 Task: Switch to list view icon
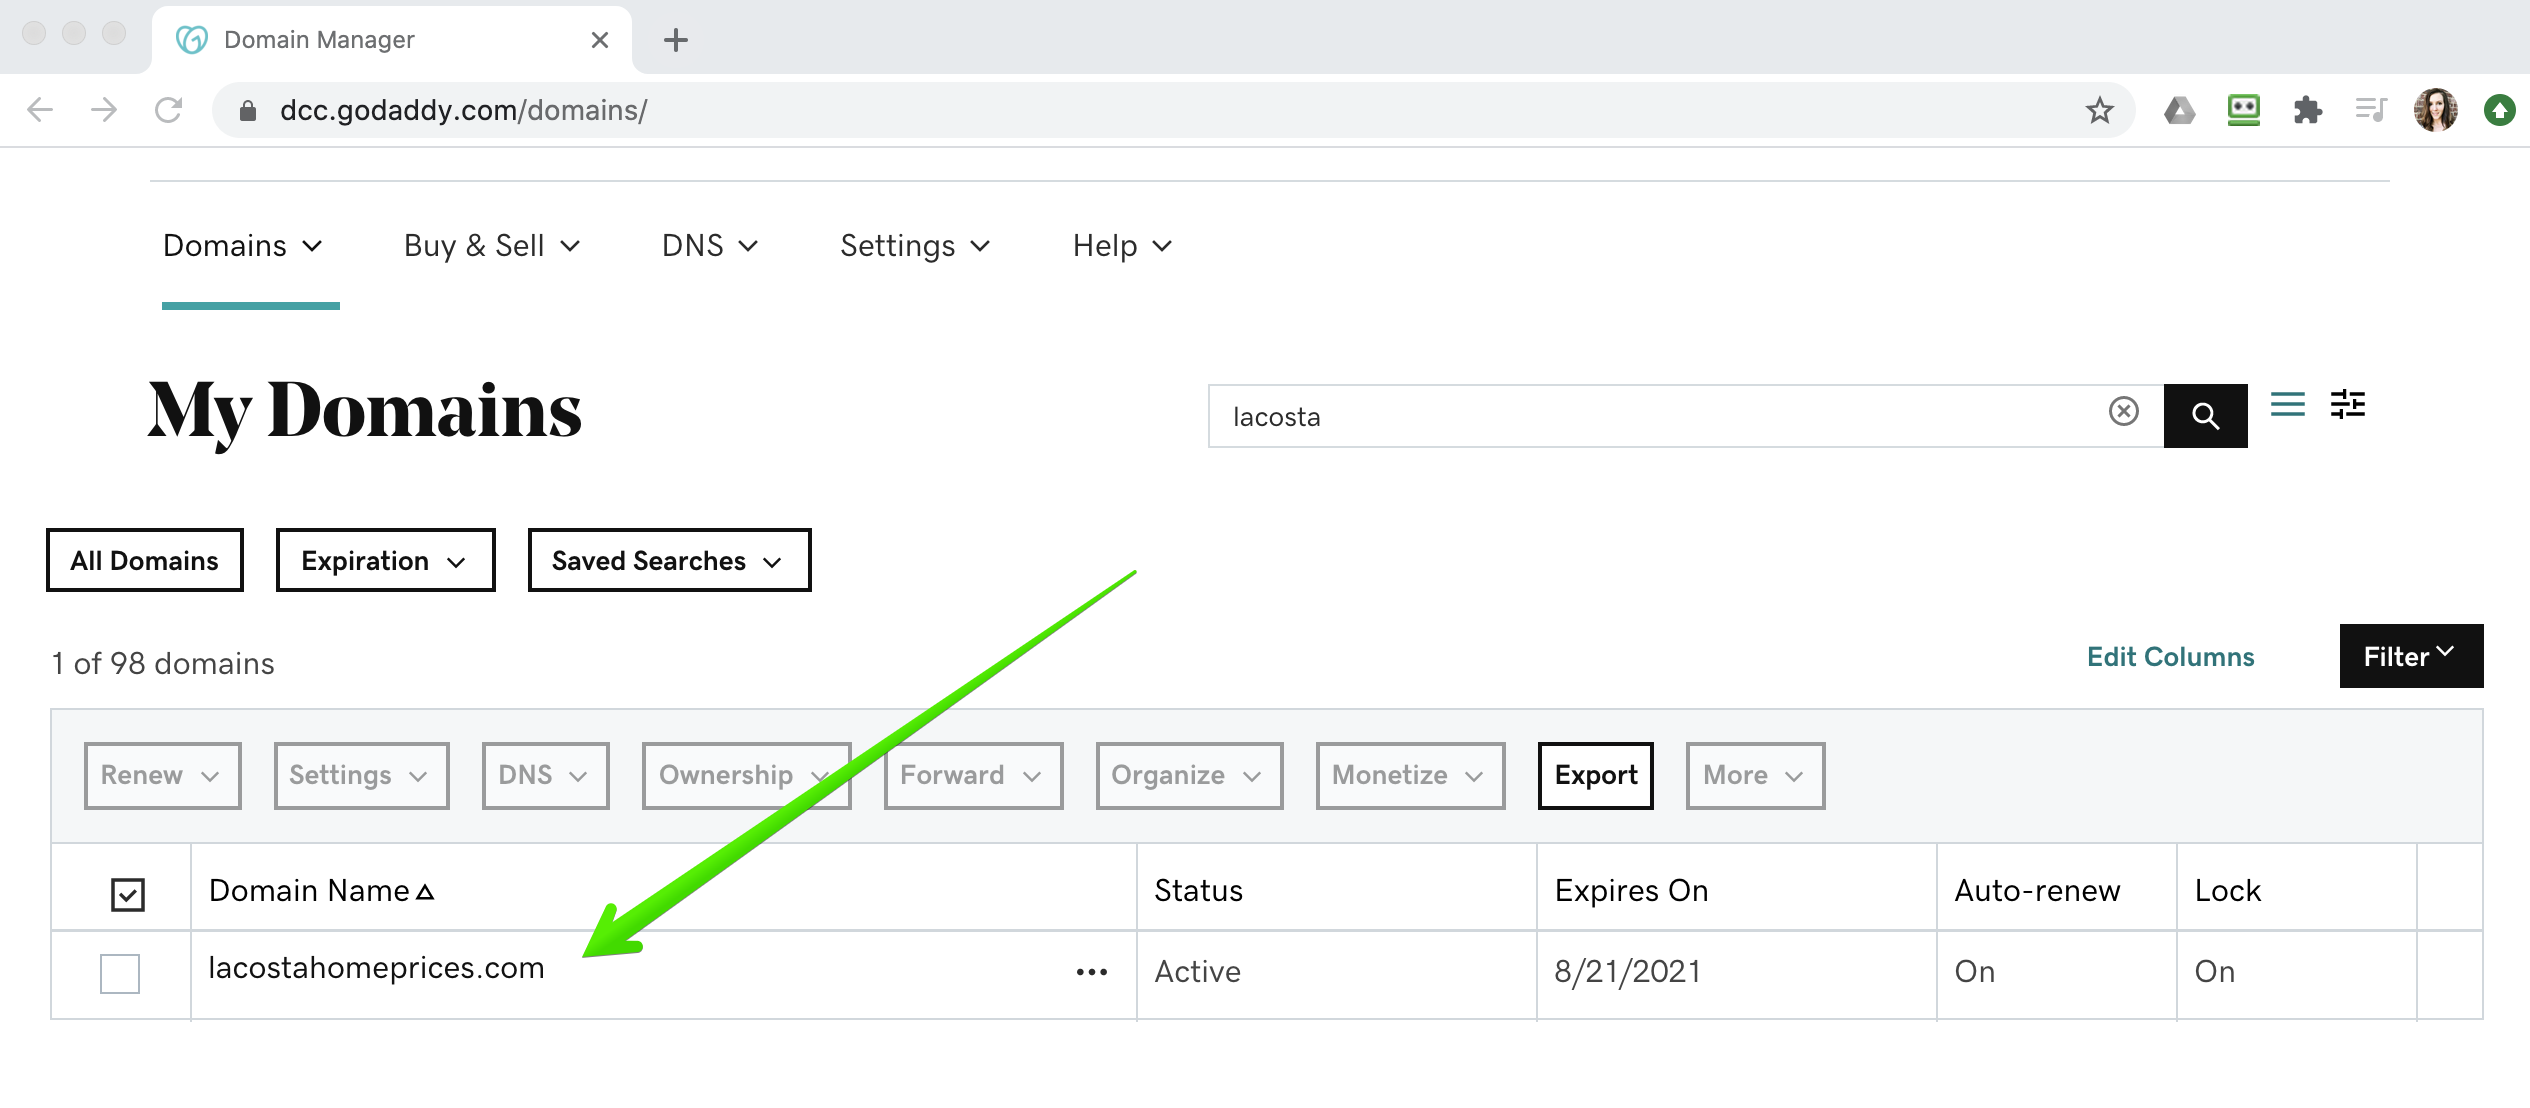(x=2287, y=405)
